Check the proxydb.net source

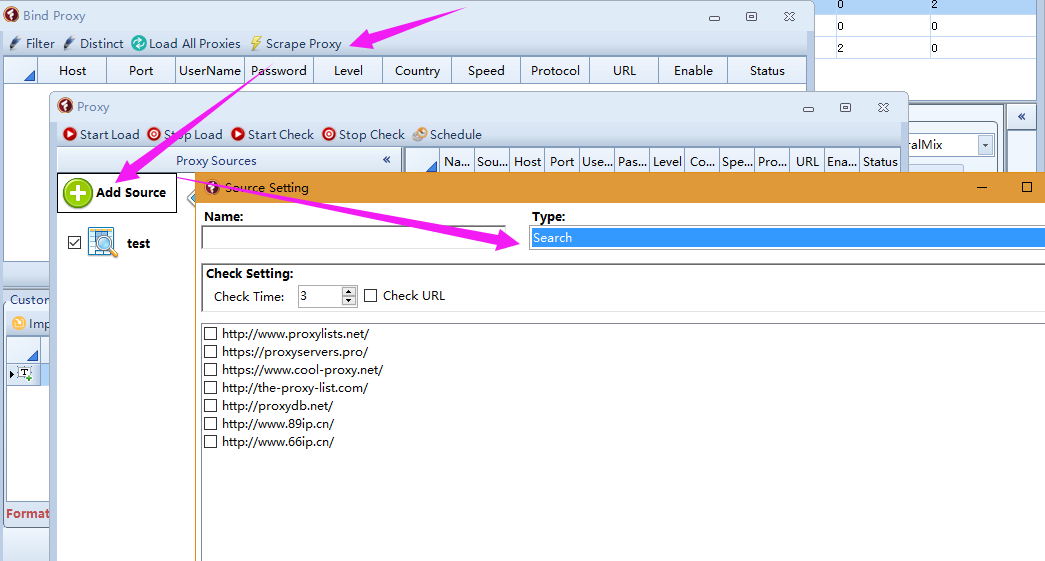(210, 406)
